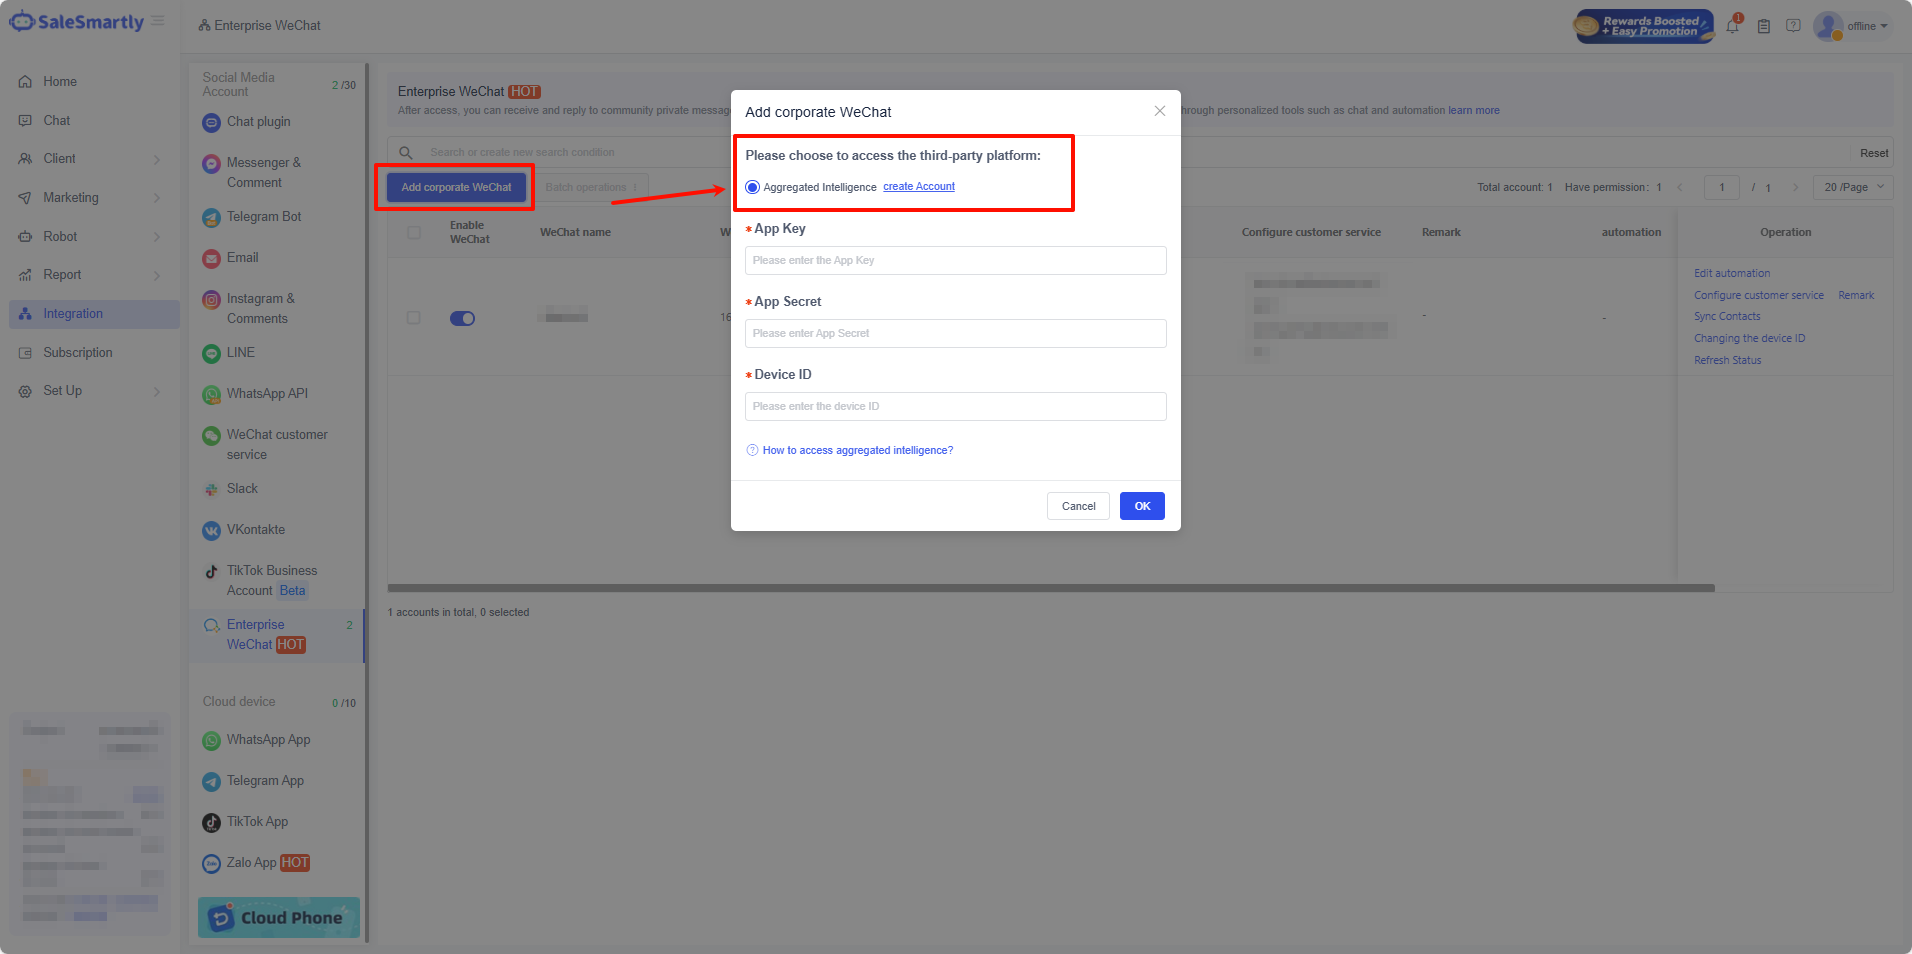This screenshot has height=954, width=1912.
Task: Open the help question mark icon
Action: point(1793,26)
